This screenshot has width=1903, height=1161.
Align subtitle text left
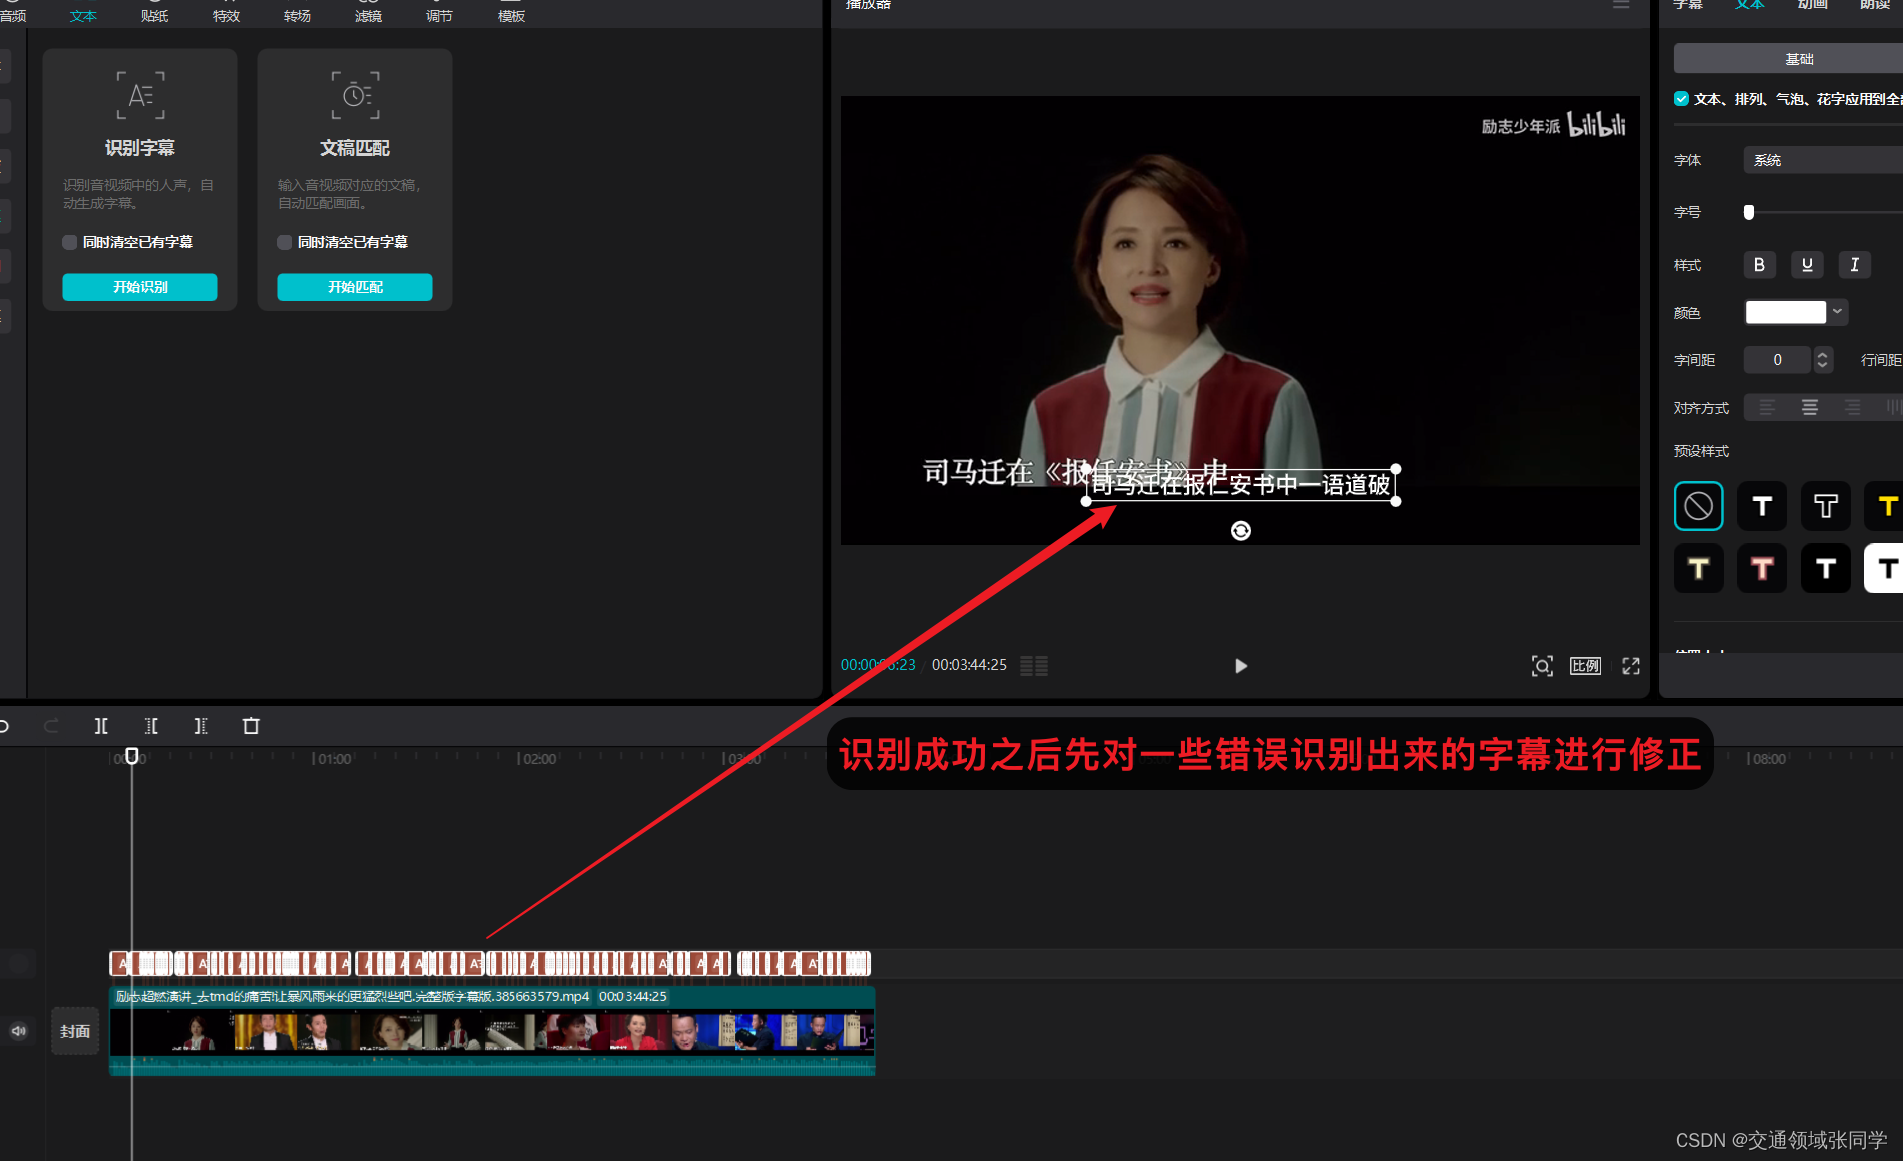tap(1767, 408)
